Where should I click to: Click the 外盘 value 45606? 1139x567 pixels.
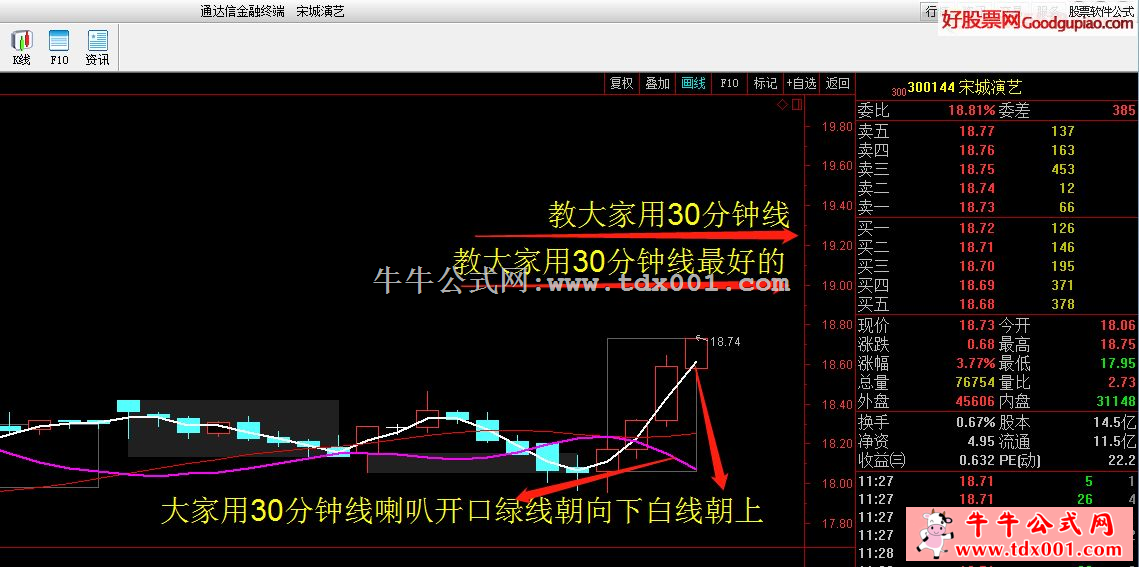point(975,401)
